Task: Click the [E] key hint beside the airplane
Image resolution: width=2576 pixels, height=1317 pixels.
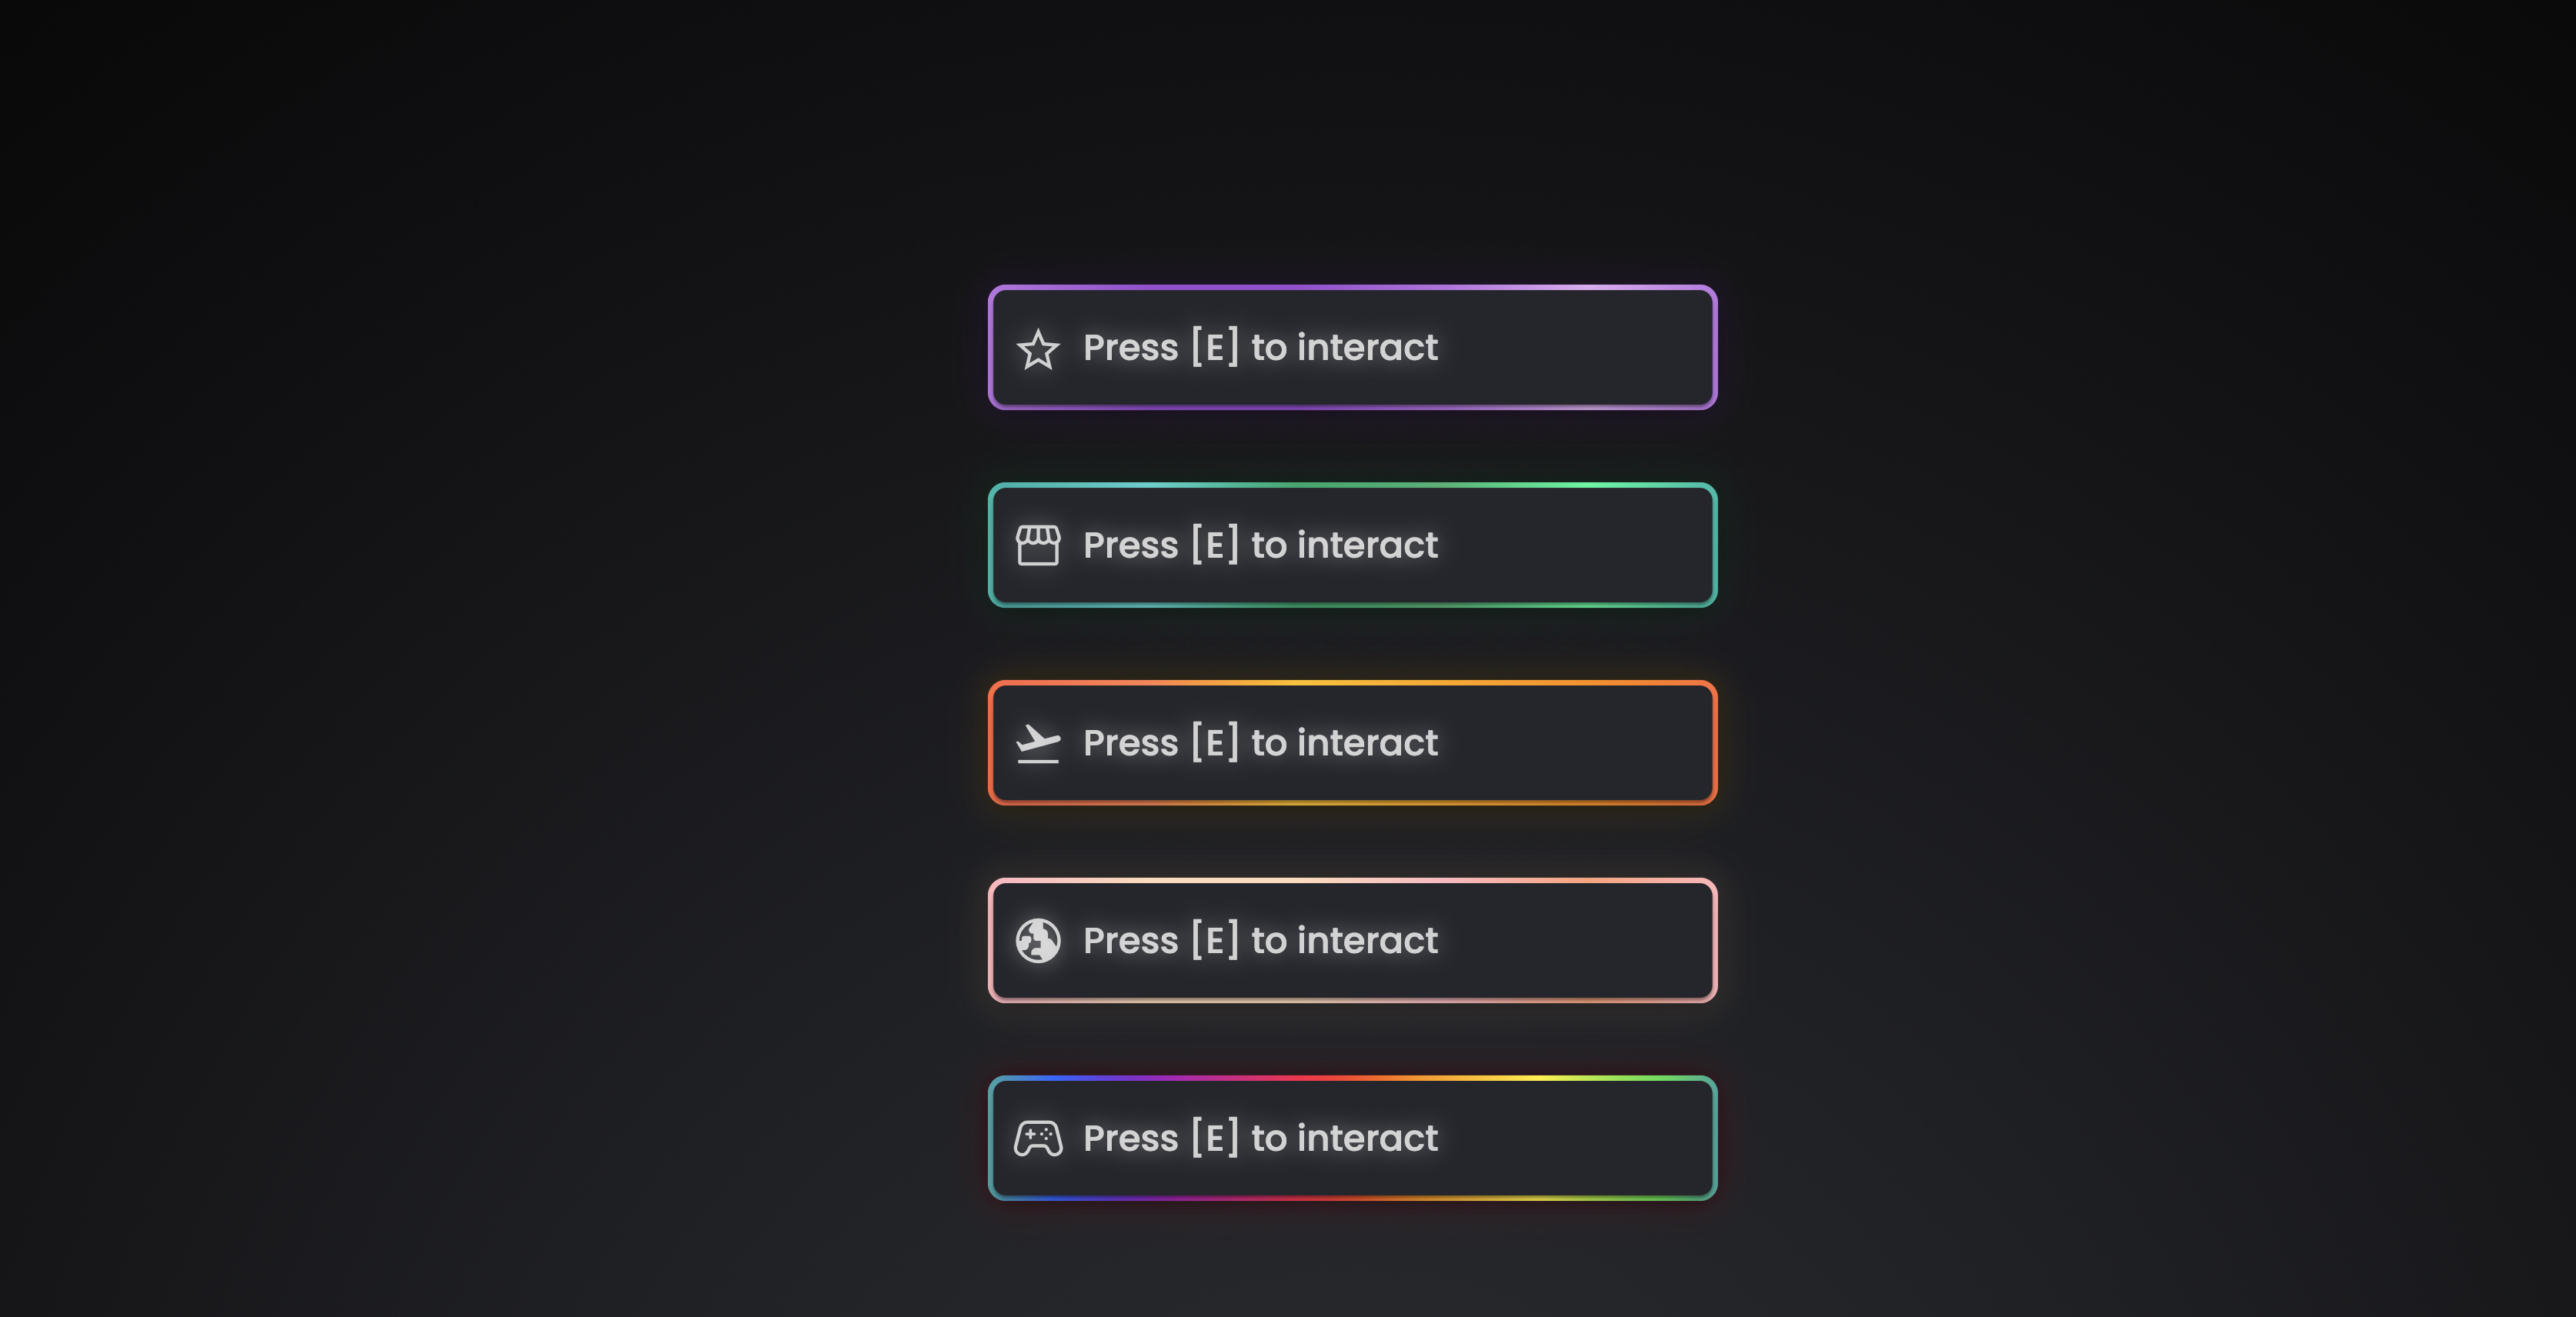Action: click(1214, 743)
